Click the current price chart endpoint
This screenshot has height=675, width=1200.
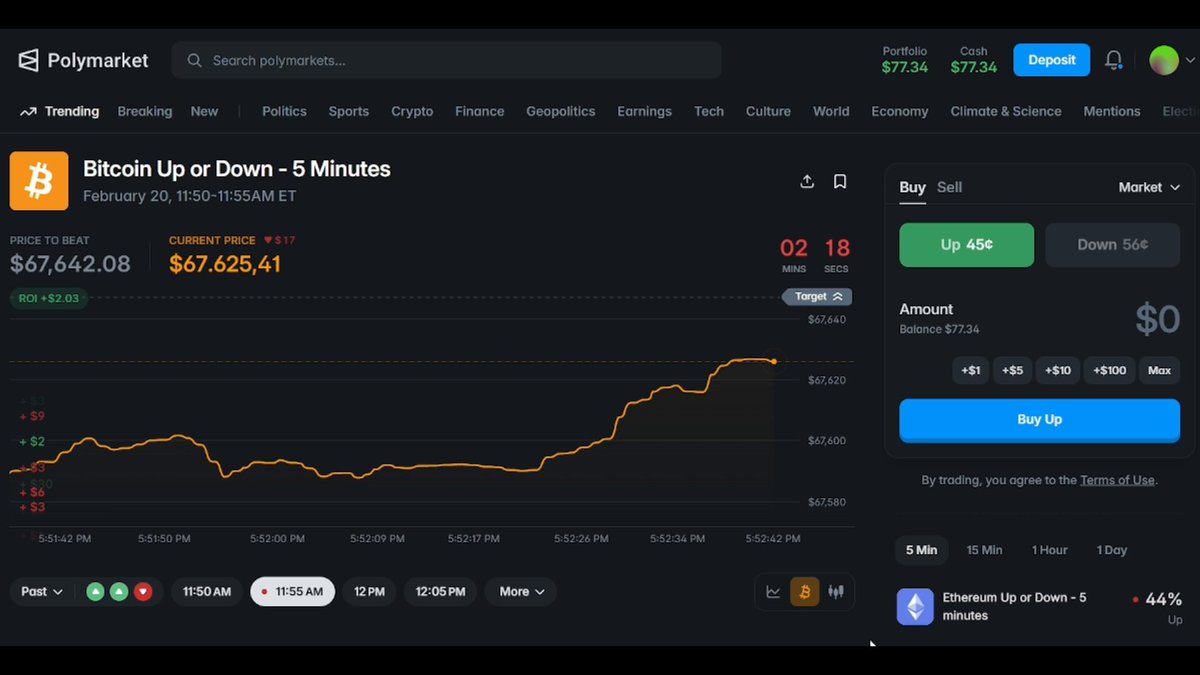coord(774,361)
